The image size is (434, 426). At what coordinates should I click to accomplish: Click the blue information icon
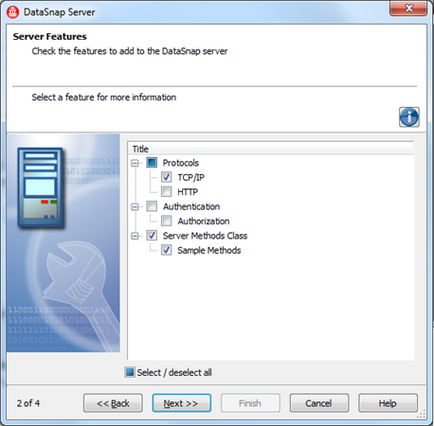[x=409, y=117]
